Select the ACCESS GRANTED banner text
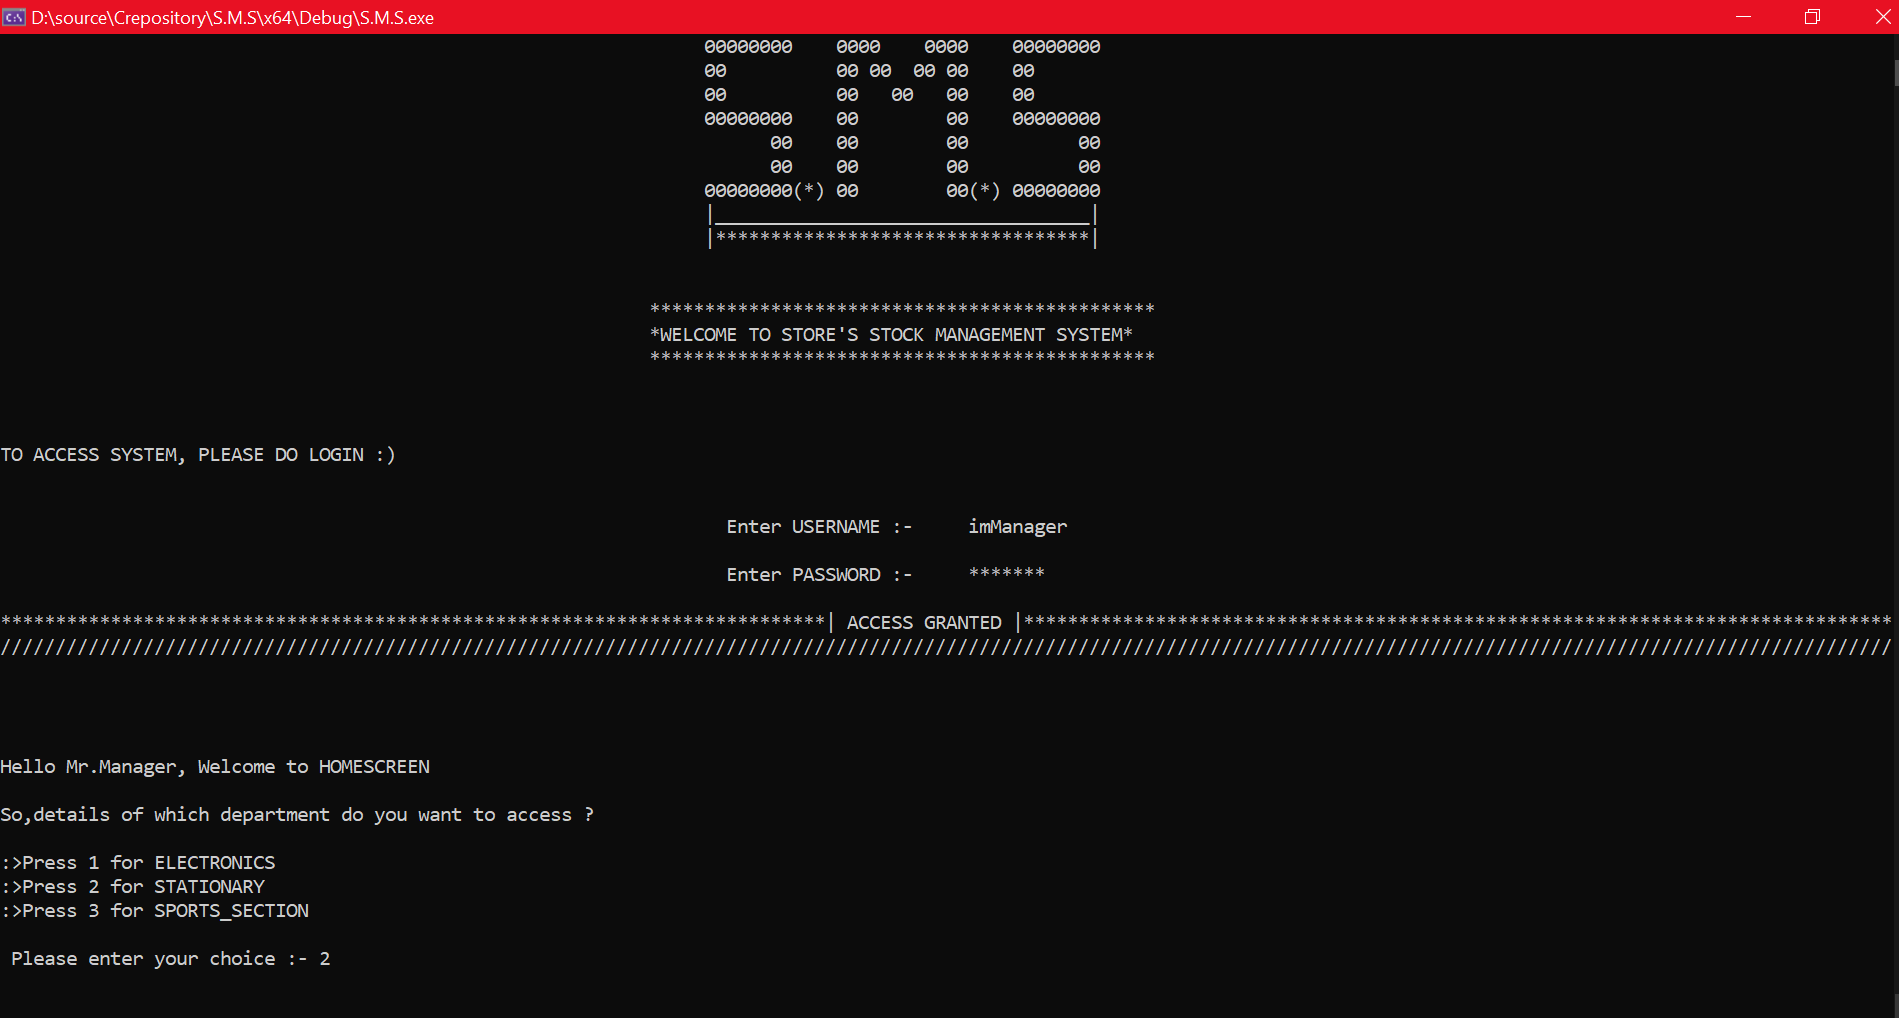 [x=923, y=621]
